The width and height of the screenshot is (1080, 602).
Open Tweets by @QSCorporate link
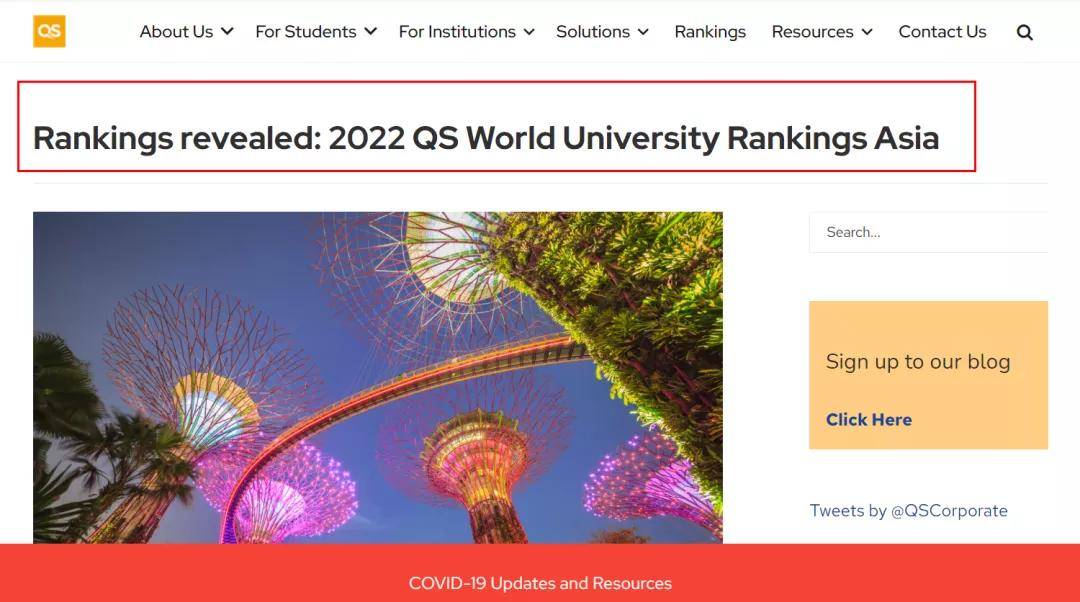point(908,510)
